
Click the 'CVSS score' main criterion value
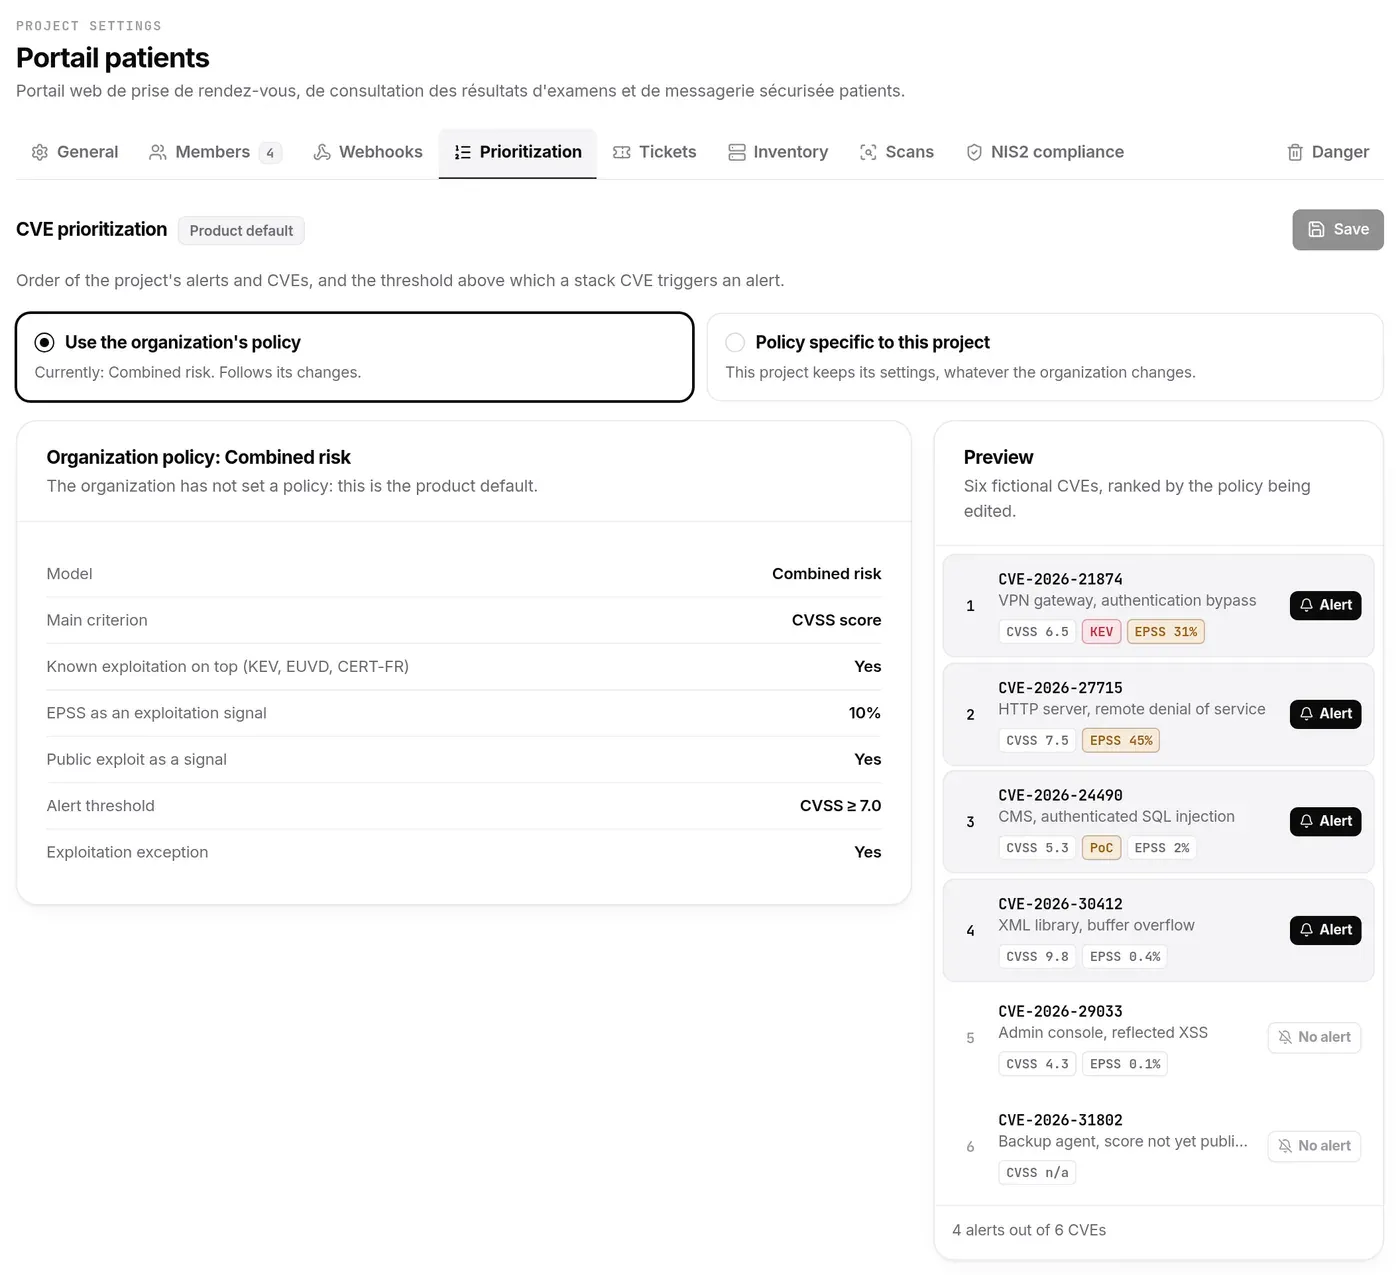click(x=836, y=620)
